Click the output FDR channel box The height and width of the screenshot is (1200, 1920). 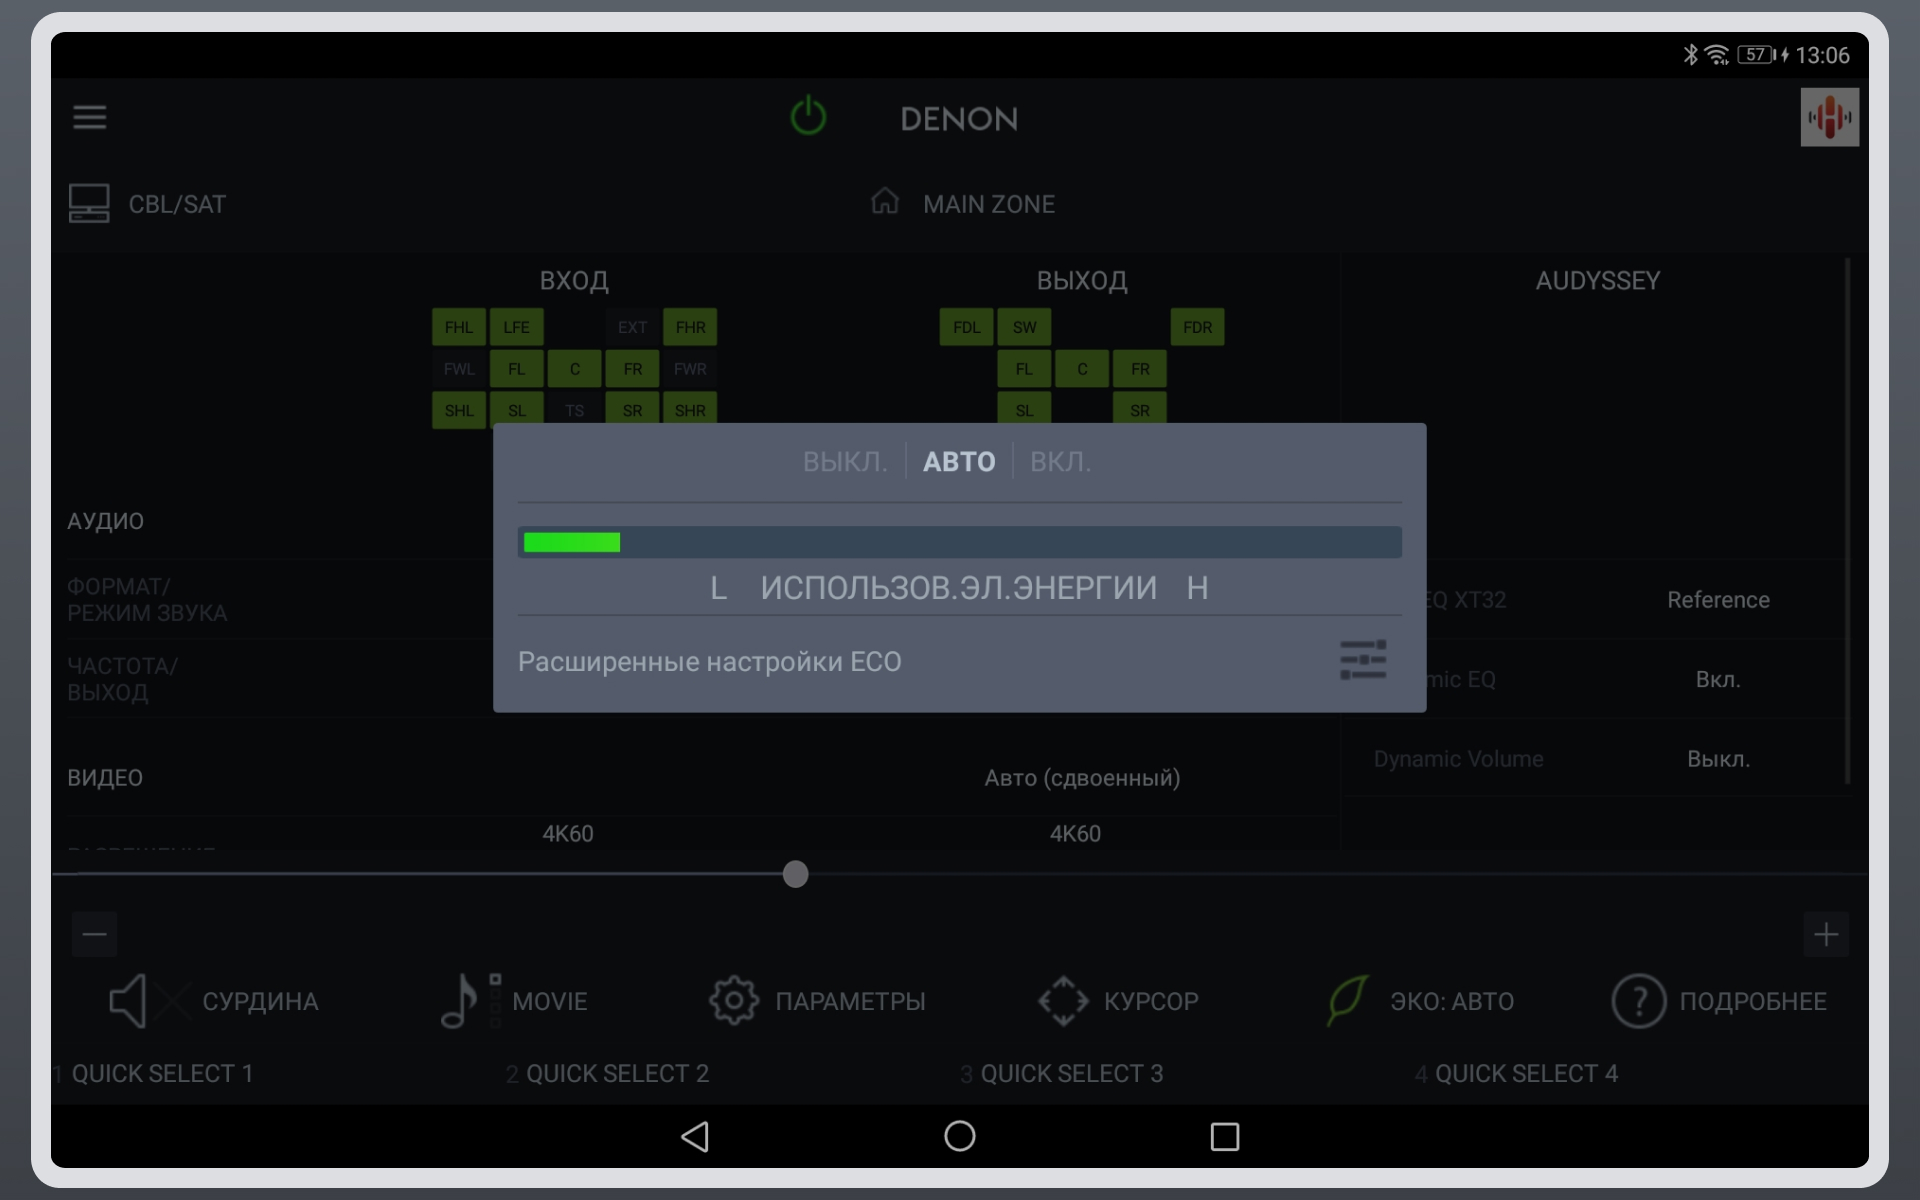pos(1197,327)
